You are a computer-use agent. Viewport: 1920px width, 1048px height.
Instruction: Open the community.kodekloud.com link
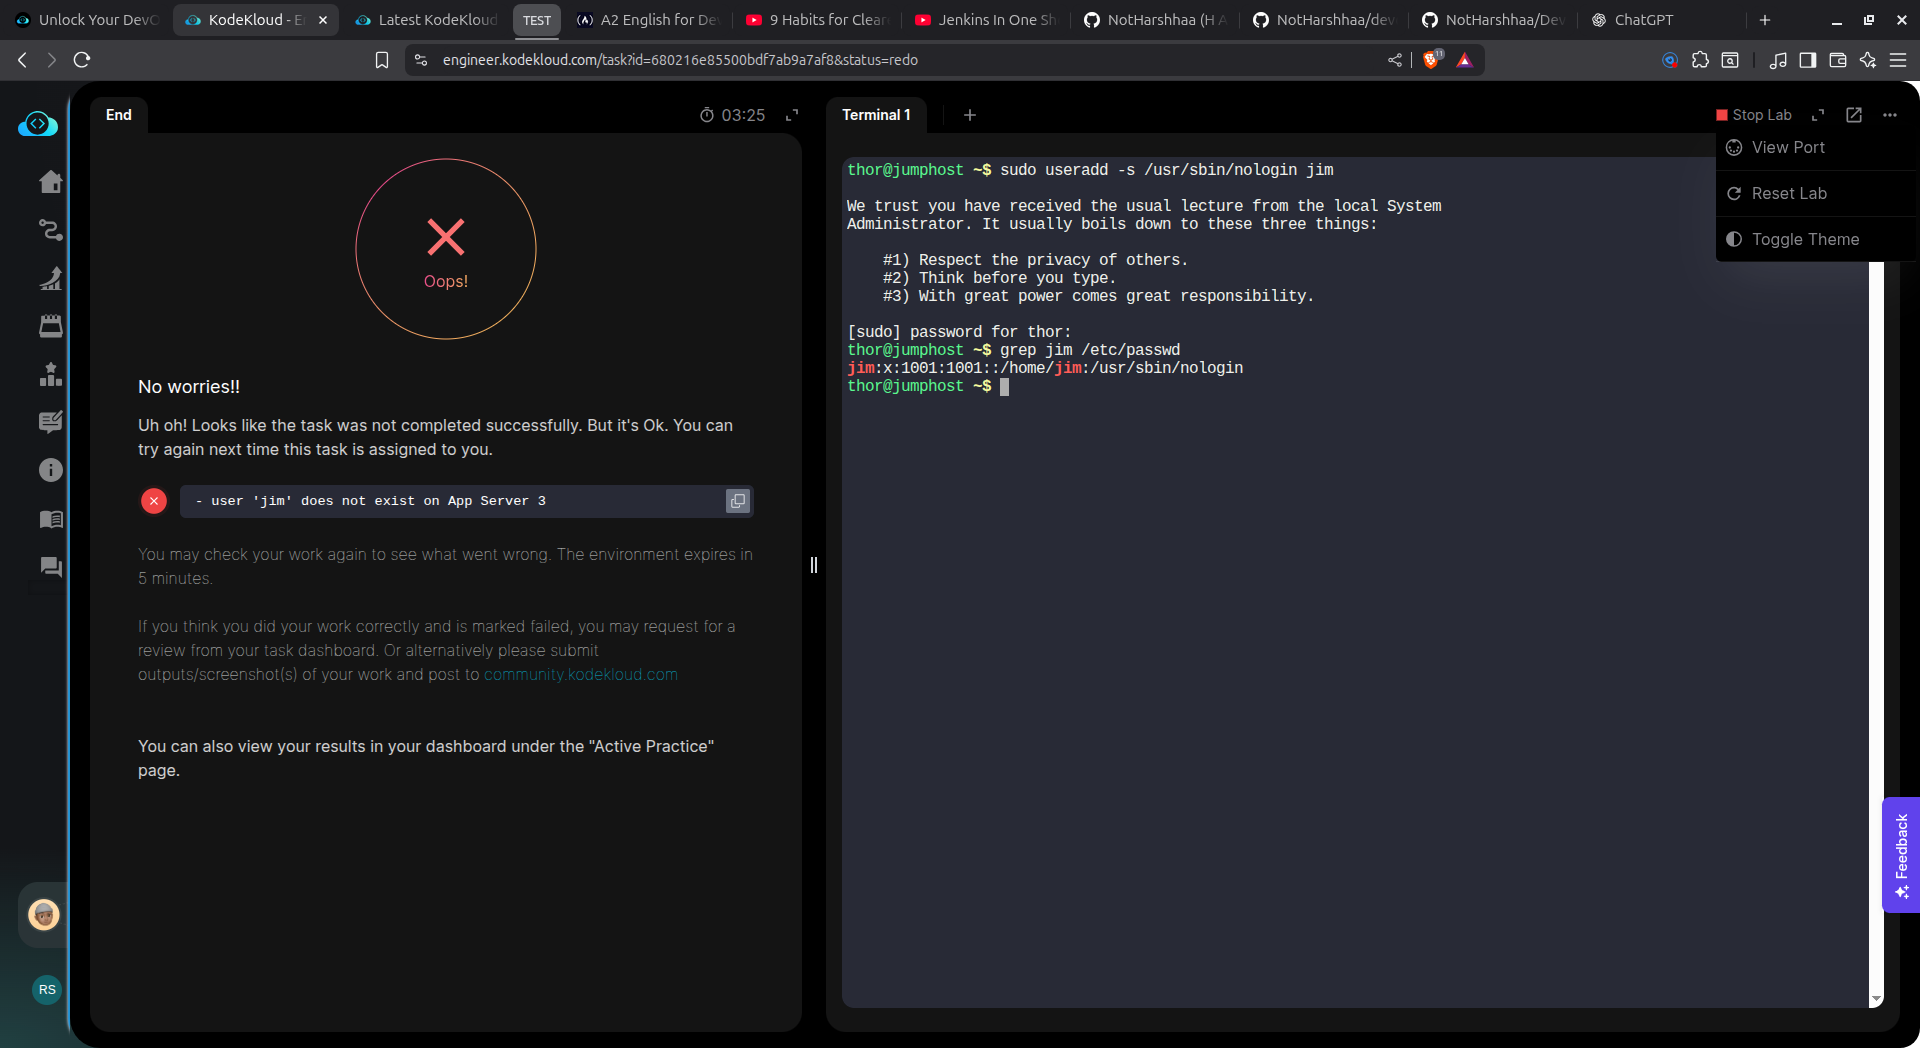[x=580, y=675]
